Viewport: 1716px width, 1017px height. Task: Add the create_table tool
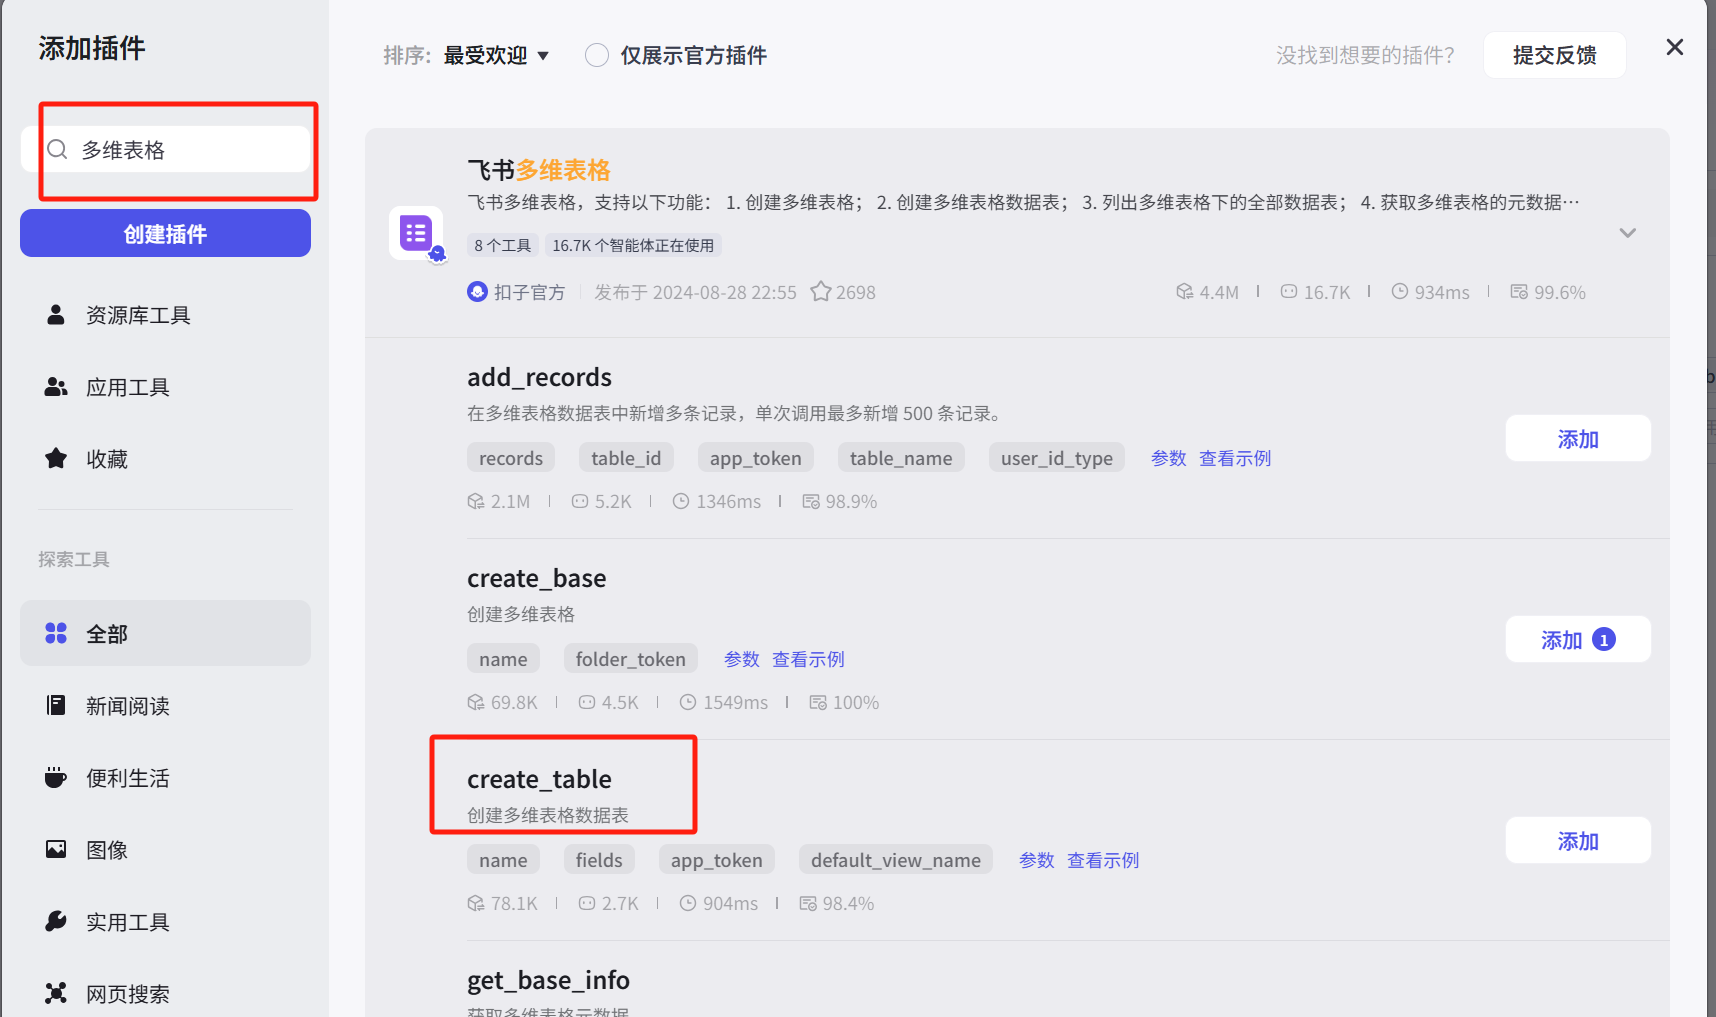click(1578, 840)
